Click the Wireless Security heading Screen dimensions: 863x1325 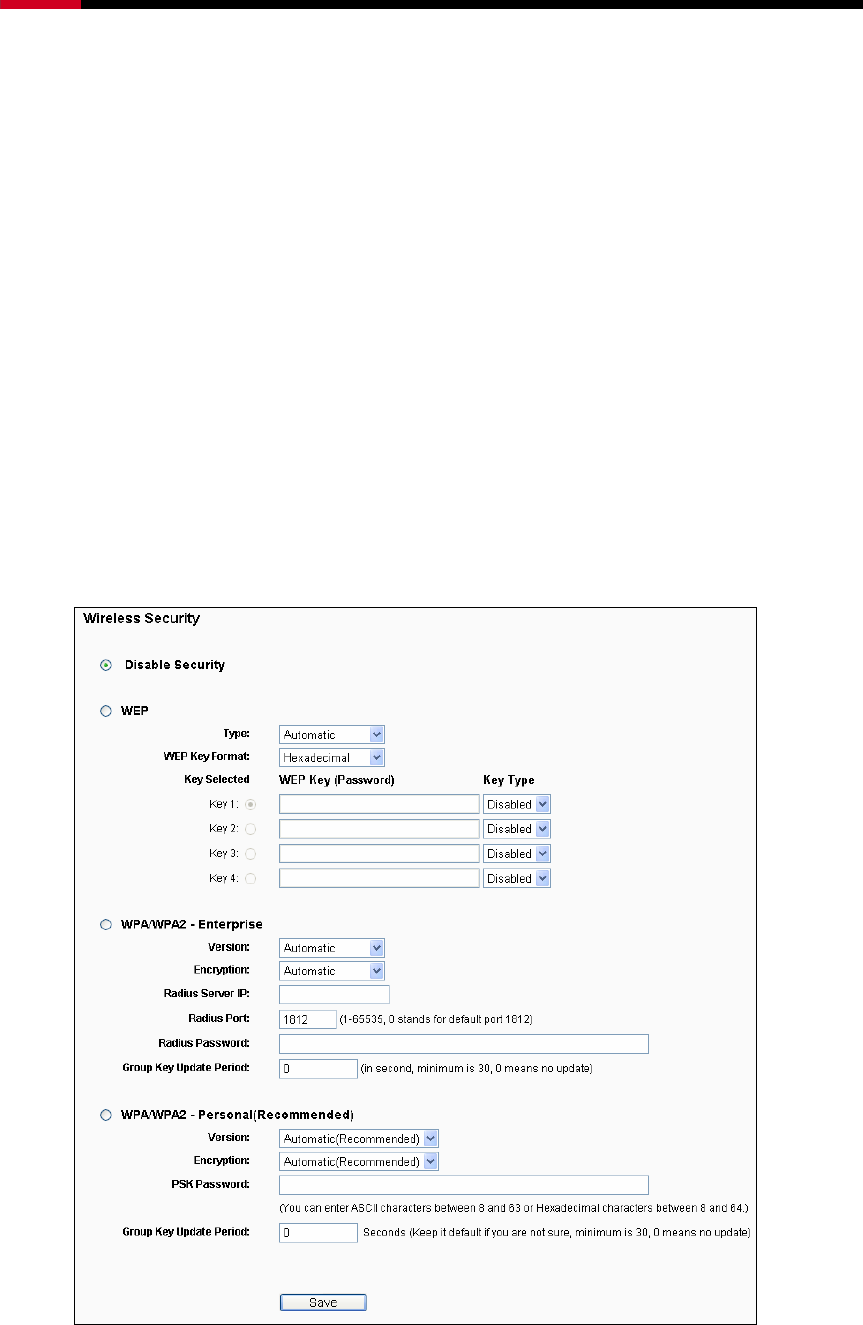tap(142, 619)
